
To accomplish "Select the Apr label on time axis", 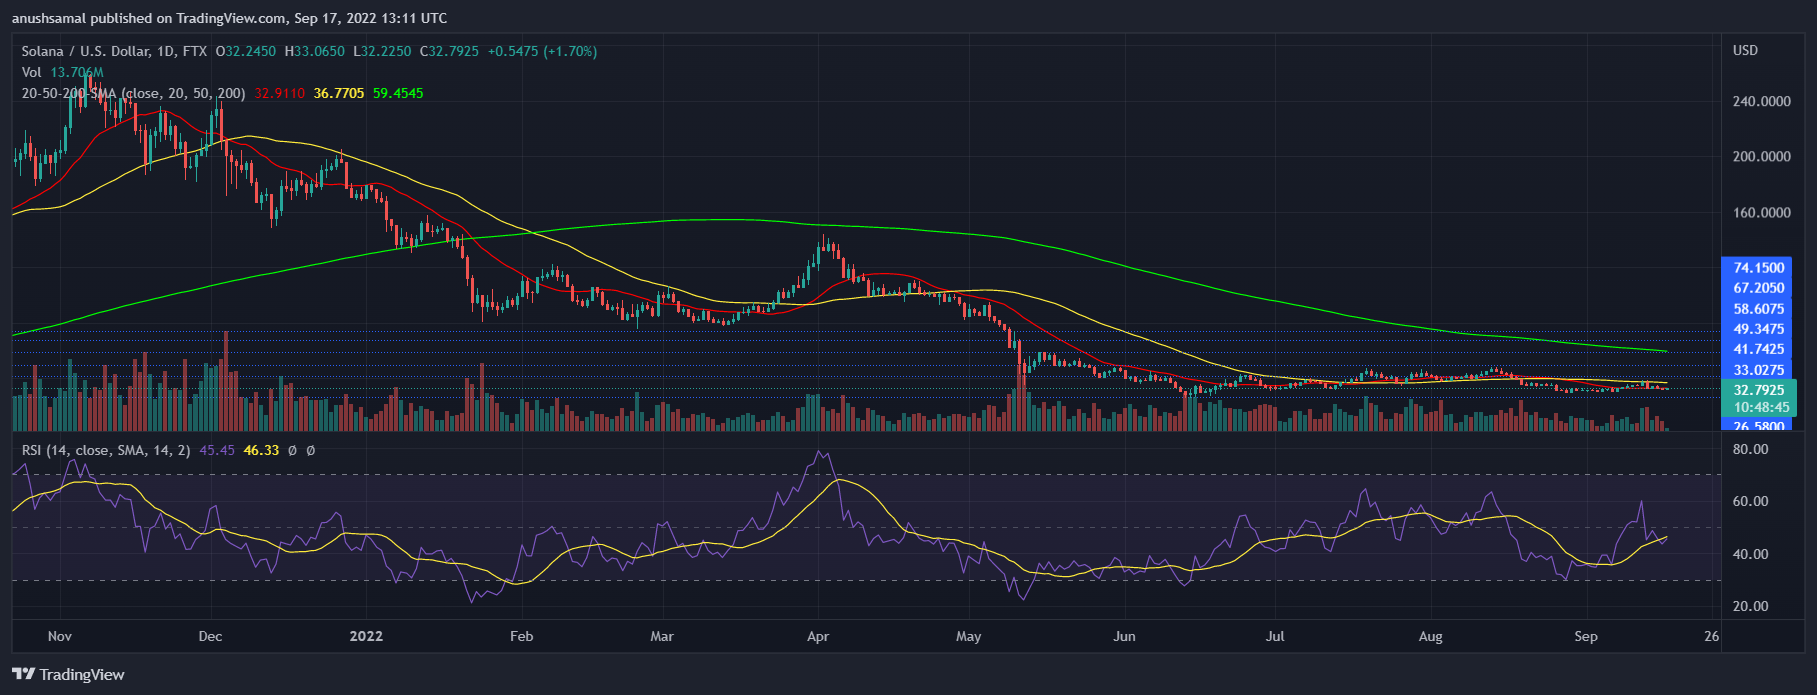I will [818, 636].
